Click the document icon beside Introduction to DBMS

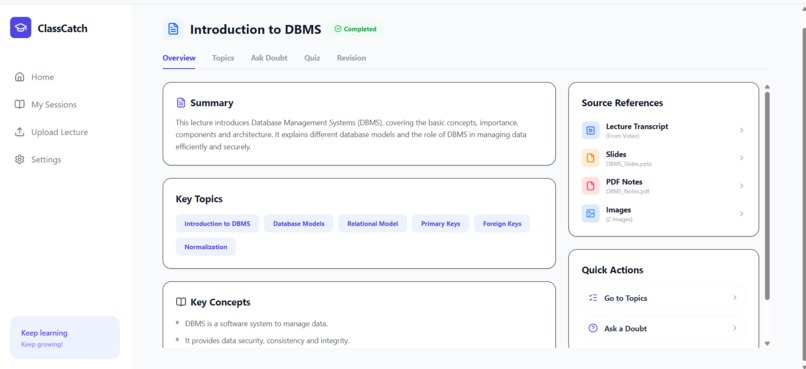(173, 29)
